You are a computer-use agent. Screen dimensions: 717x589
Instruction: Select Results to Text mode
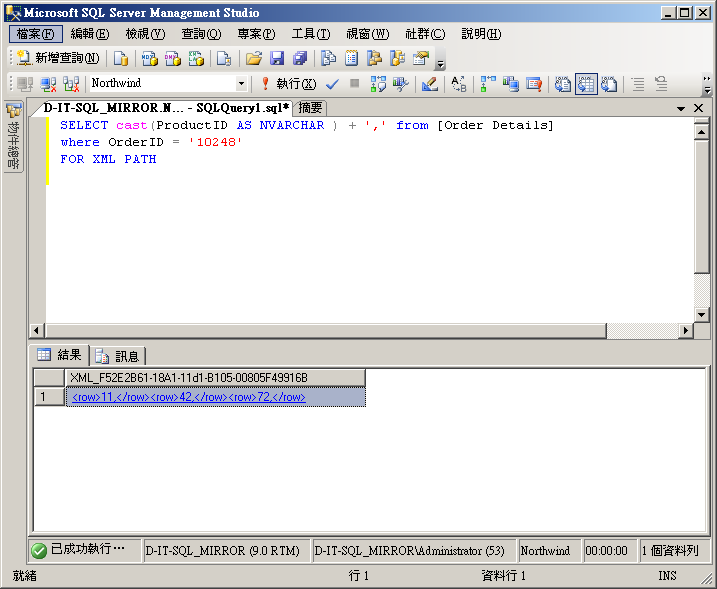pyautogui.click(x=563, y=84)
